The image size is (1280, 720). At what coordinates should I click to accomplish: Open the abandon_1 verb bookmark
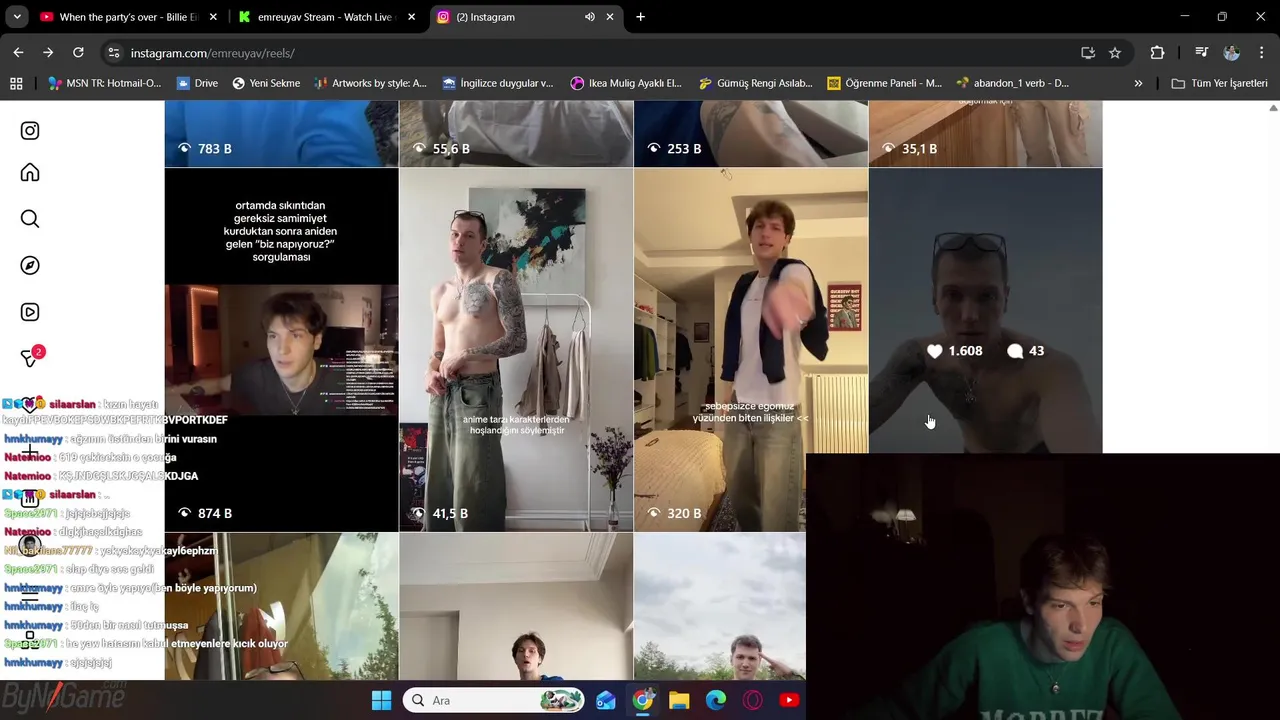click(1013, 83)
